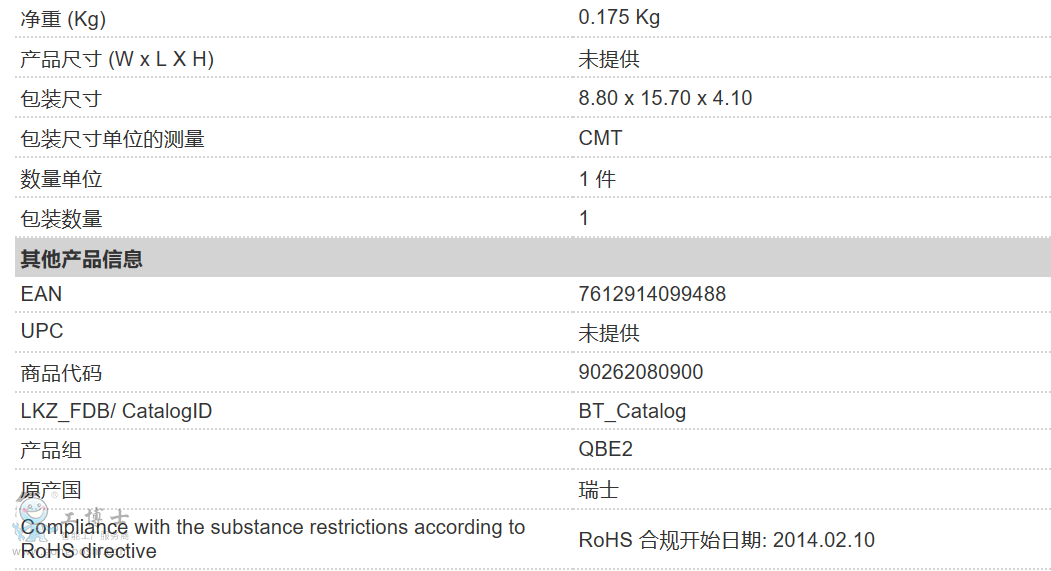Screen dimensions: 1051x571
Task: Select the CMT unit value
Action: [600, 138]
